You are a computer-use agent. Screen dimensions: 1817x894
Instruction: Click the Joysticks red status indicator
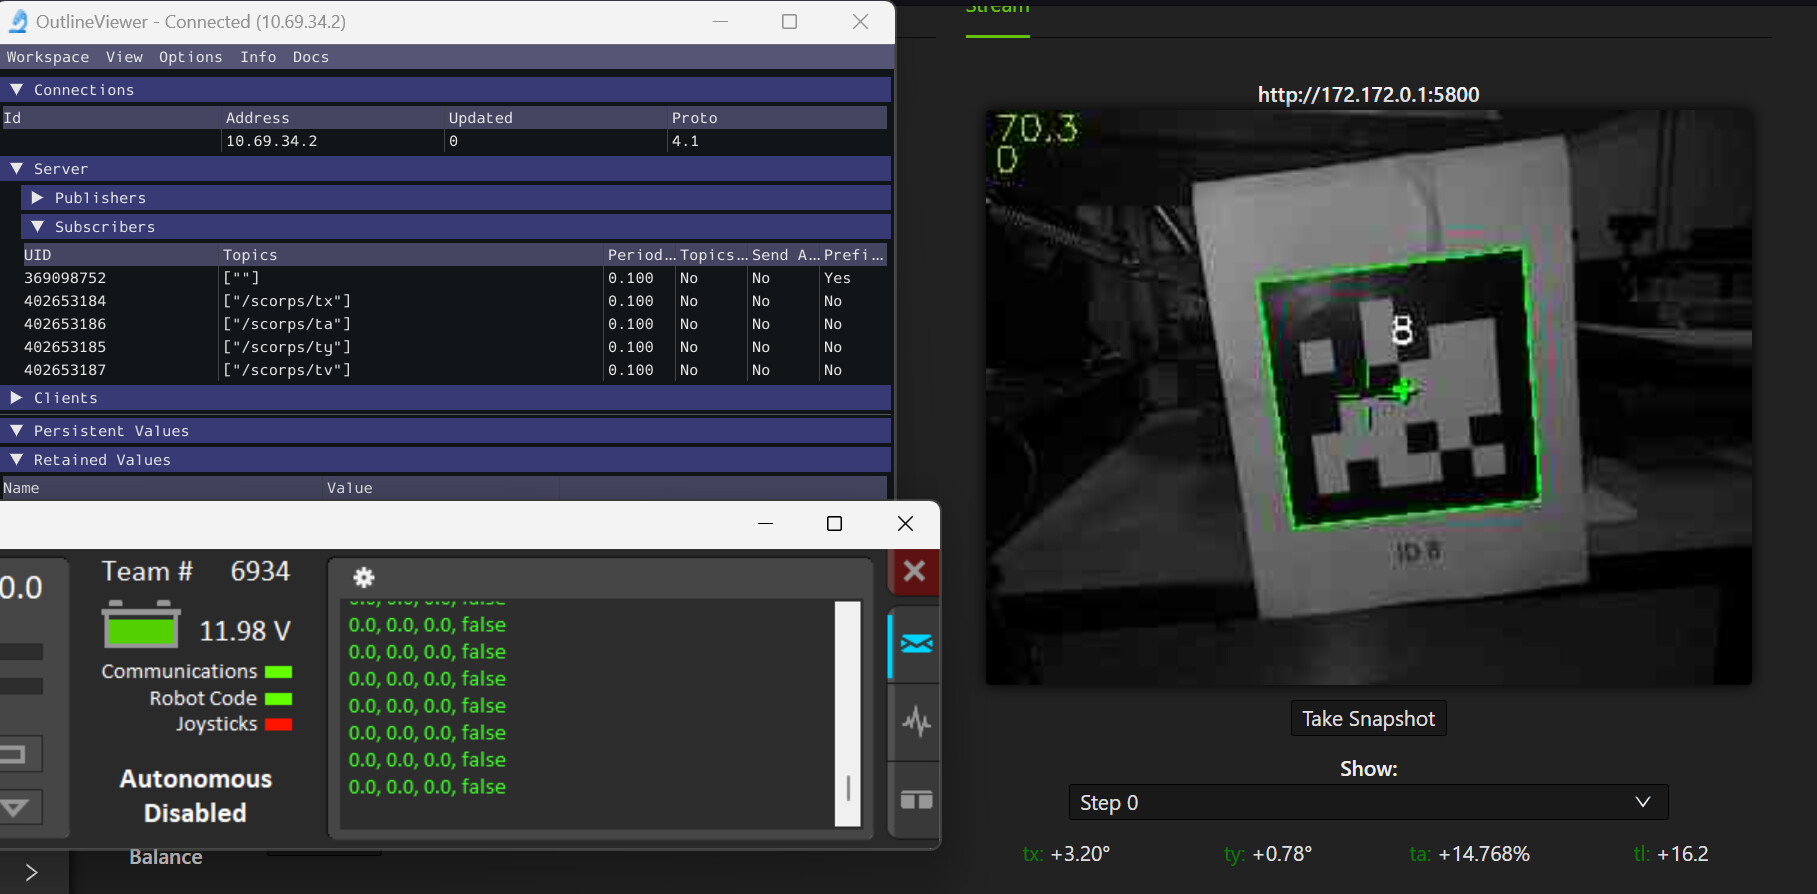pos(278,725)
